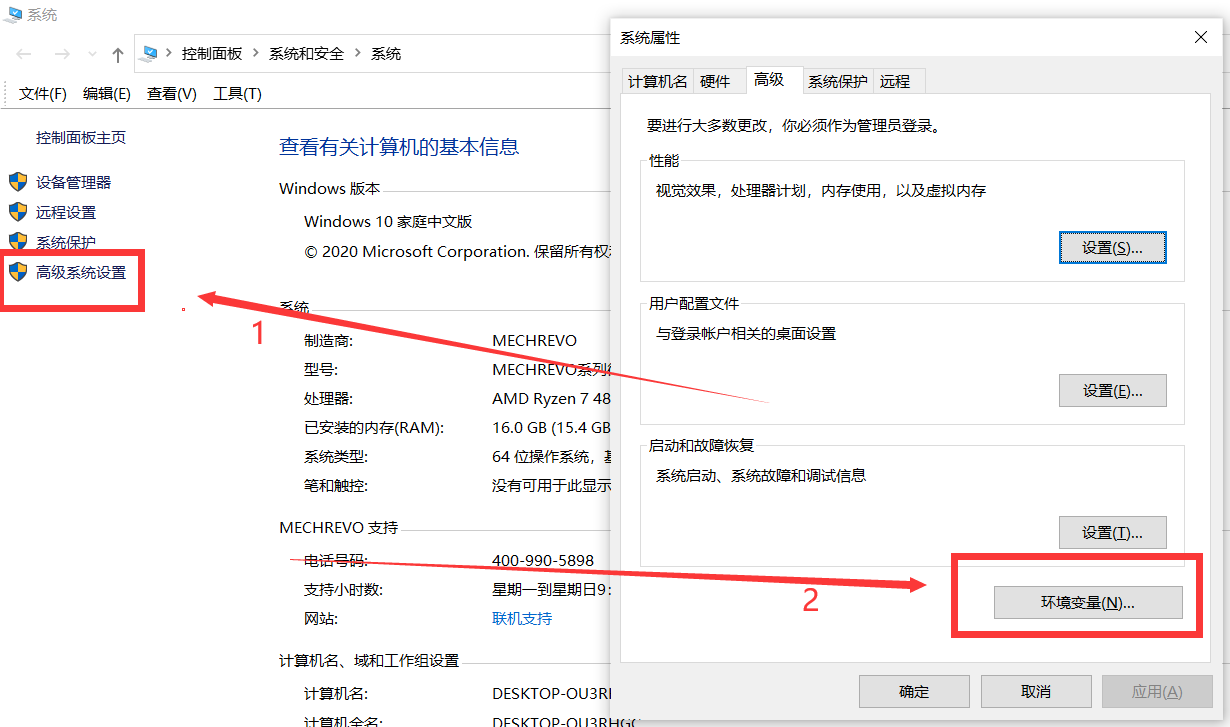Image resolution: width=1230 pixels, height=727 pixels.
Task: Open the 查看(V) menu
Action: click(x=171, y=93)
